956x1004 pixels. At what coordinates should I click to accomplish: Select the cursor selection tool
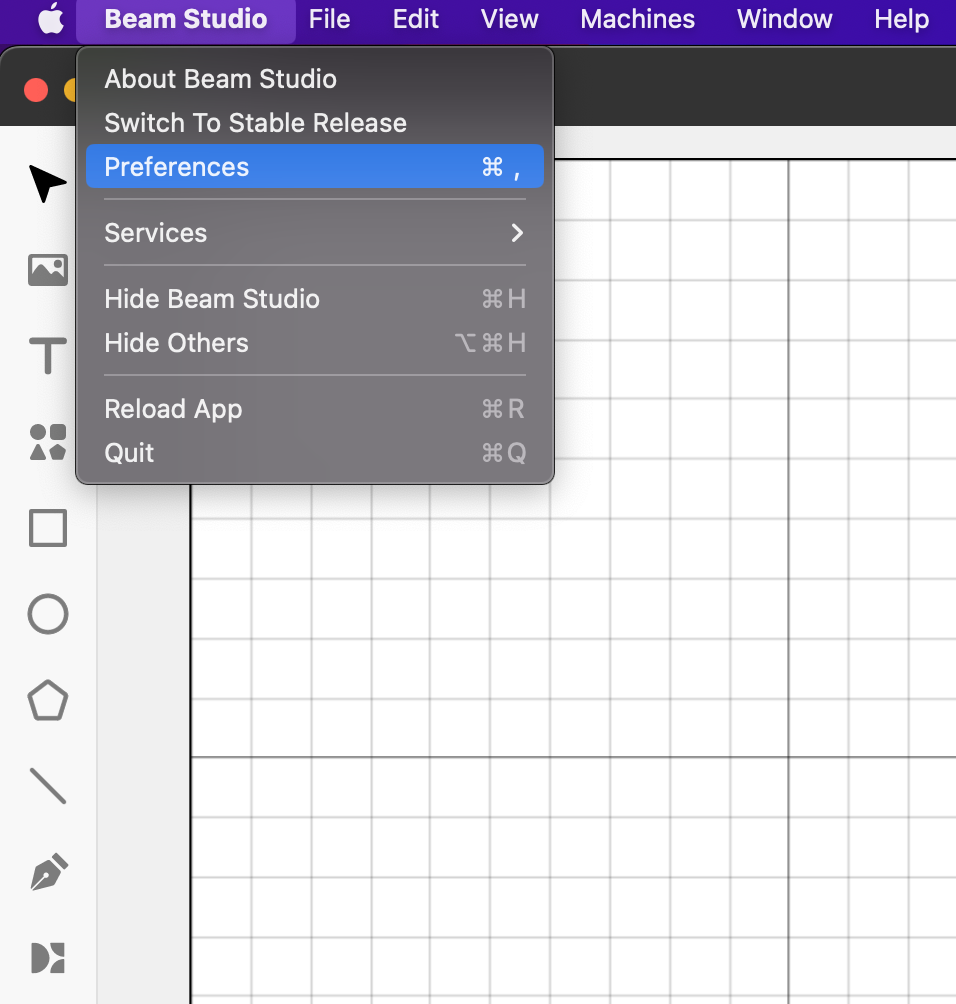coord(47,183)
